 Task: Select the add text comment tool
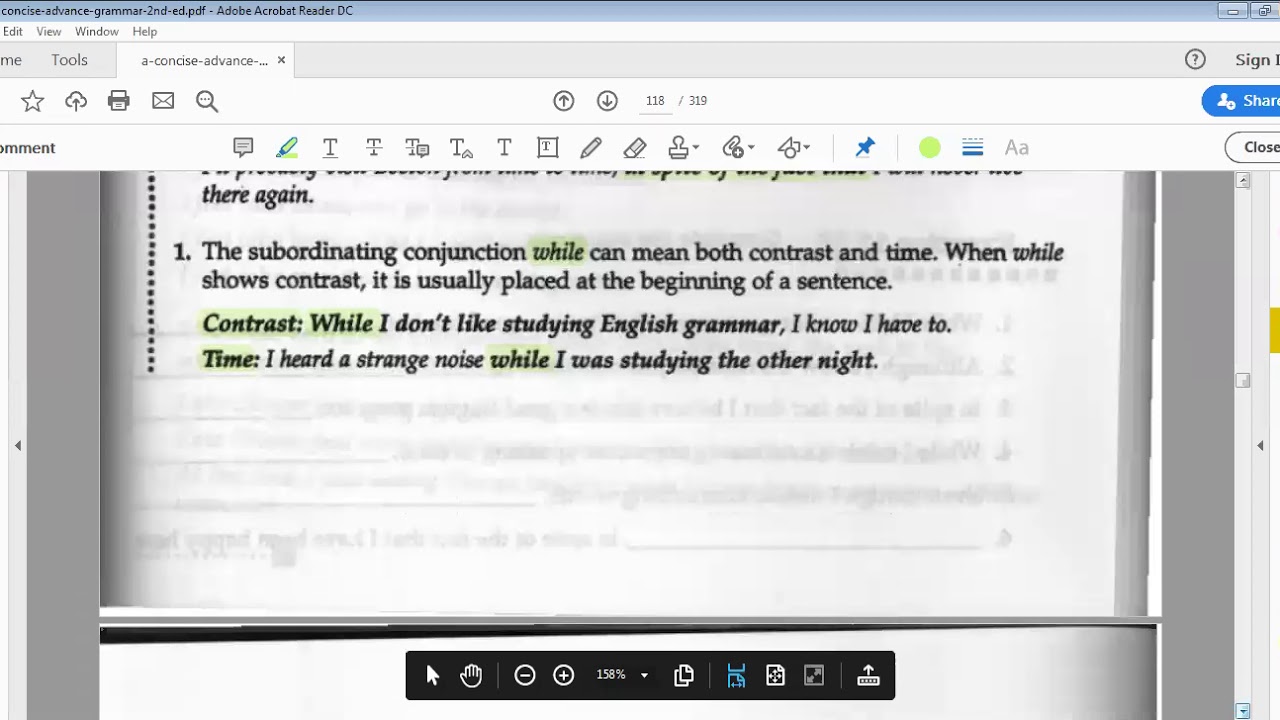(504, 148)
